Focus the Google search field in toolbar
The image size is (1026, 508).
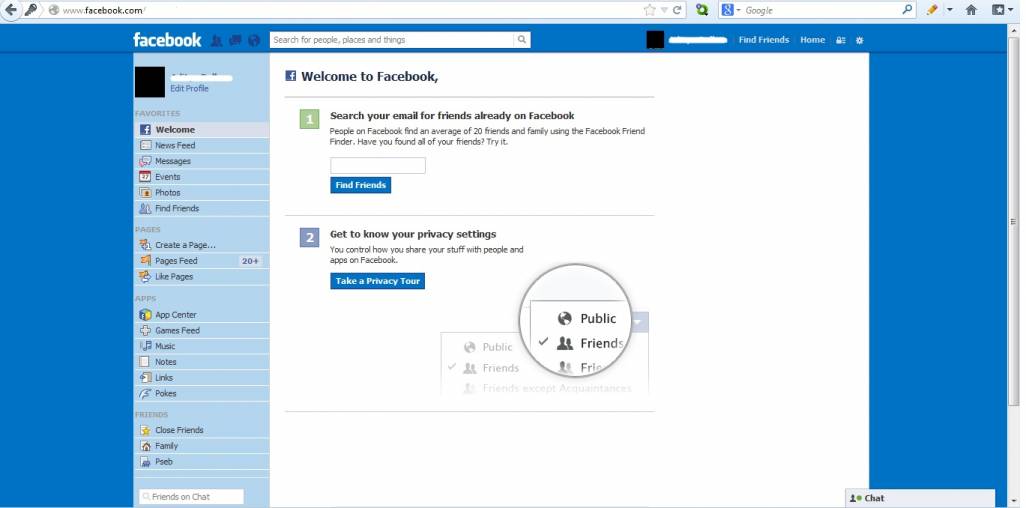point(821,10)
